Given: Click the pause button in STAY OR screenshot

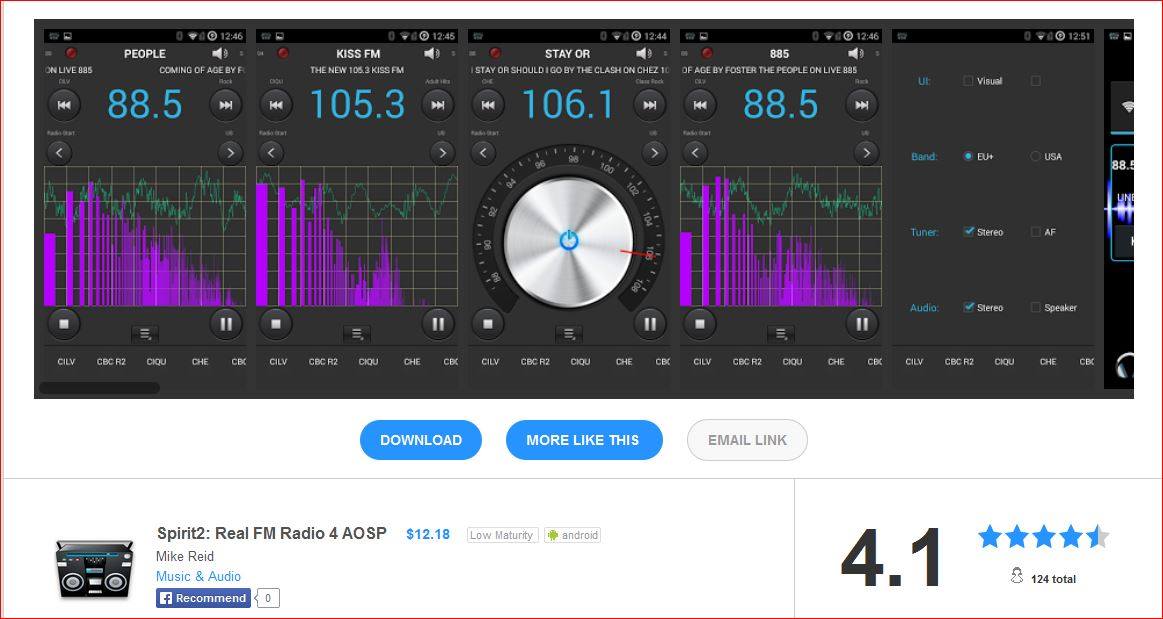Looking at the screenshot, I should pyautogui.click(x=650, y=323).
